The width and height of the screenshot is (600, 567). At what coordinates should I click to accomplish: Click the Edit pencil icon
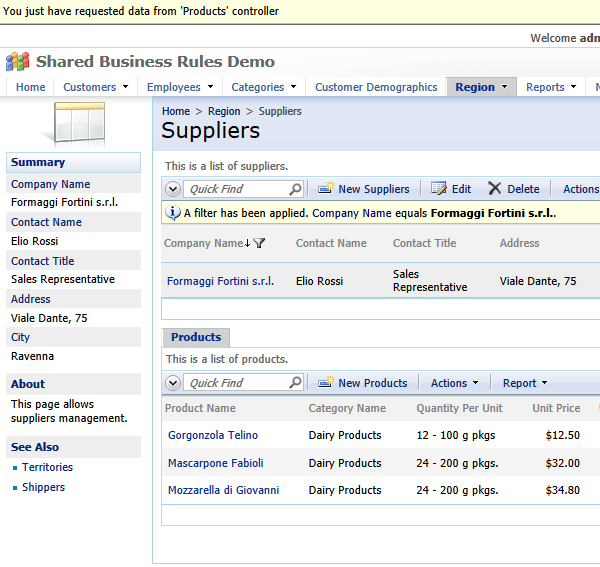[x=439, y=188]
